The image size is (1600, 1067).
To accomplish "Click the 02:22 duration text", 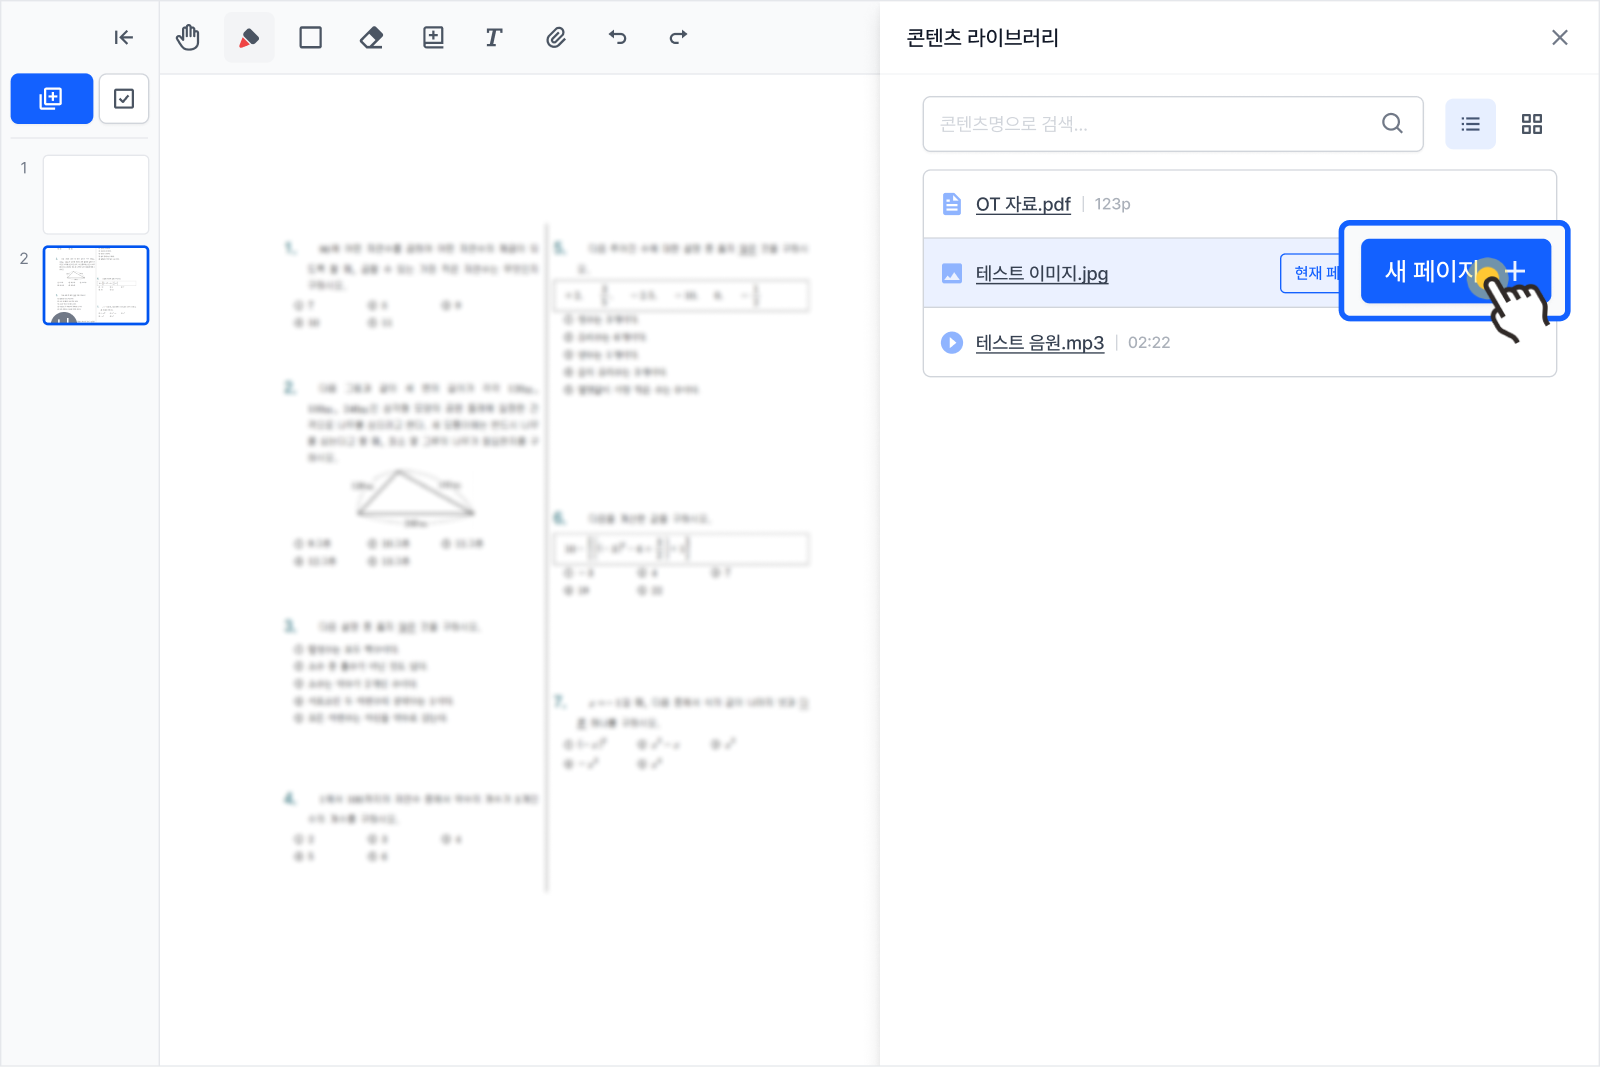I will pyautogui.click(x=1149, y=343).
